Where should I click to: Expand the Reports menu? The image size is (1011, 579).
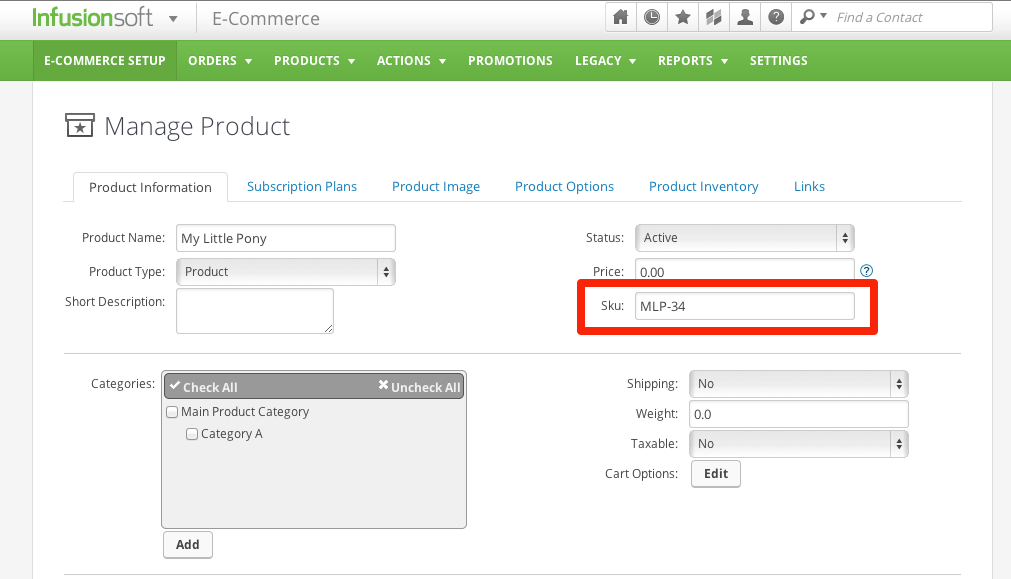[x=692, y=61]
